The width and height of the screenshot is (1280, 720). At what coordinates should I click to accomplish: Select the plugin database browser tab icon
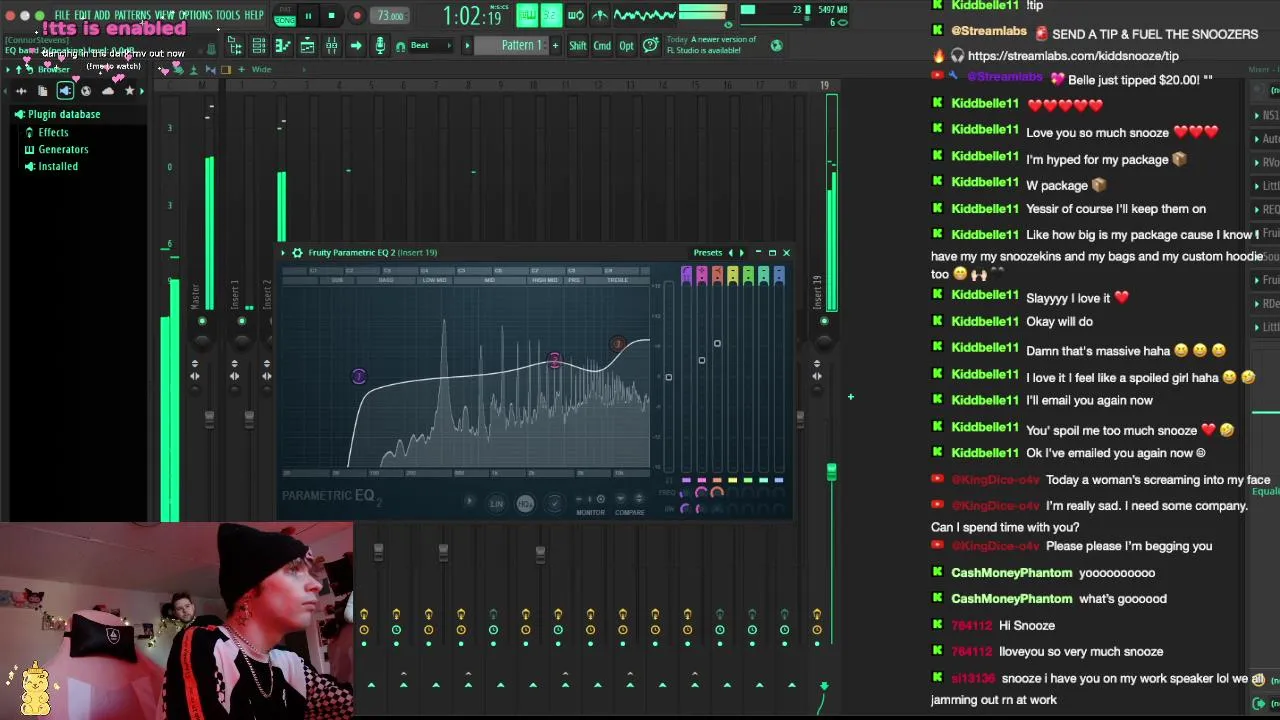coord(65,91)
